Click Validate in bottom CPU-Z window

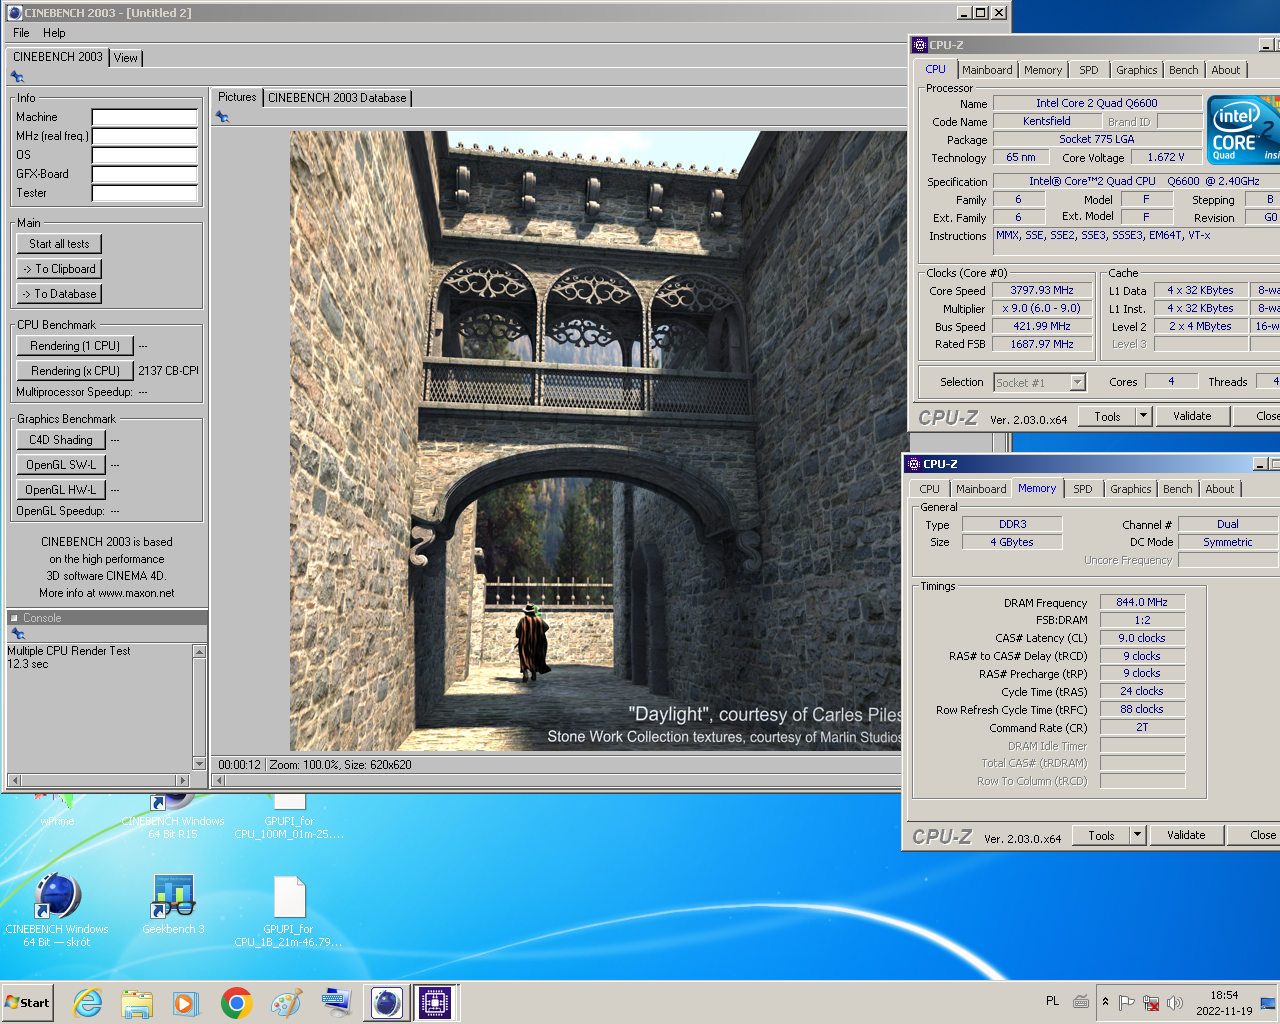click(1186, 835)
